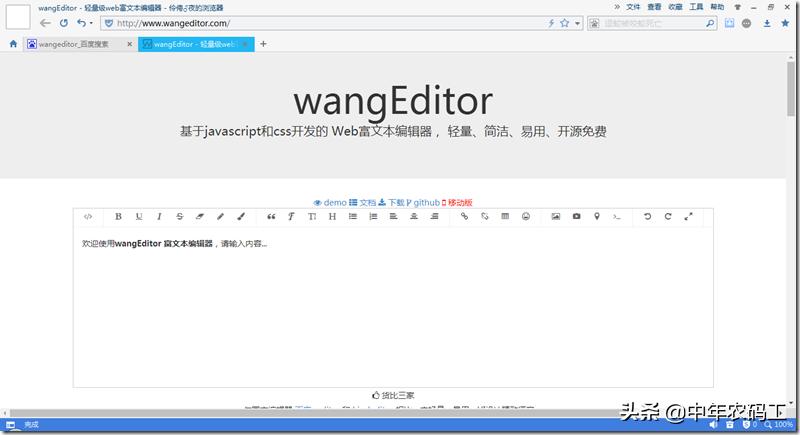Apply bold formatting with B icon

click(118, 217)
